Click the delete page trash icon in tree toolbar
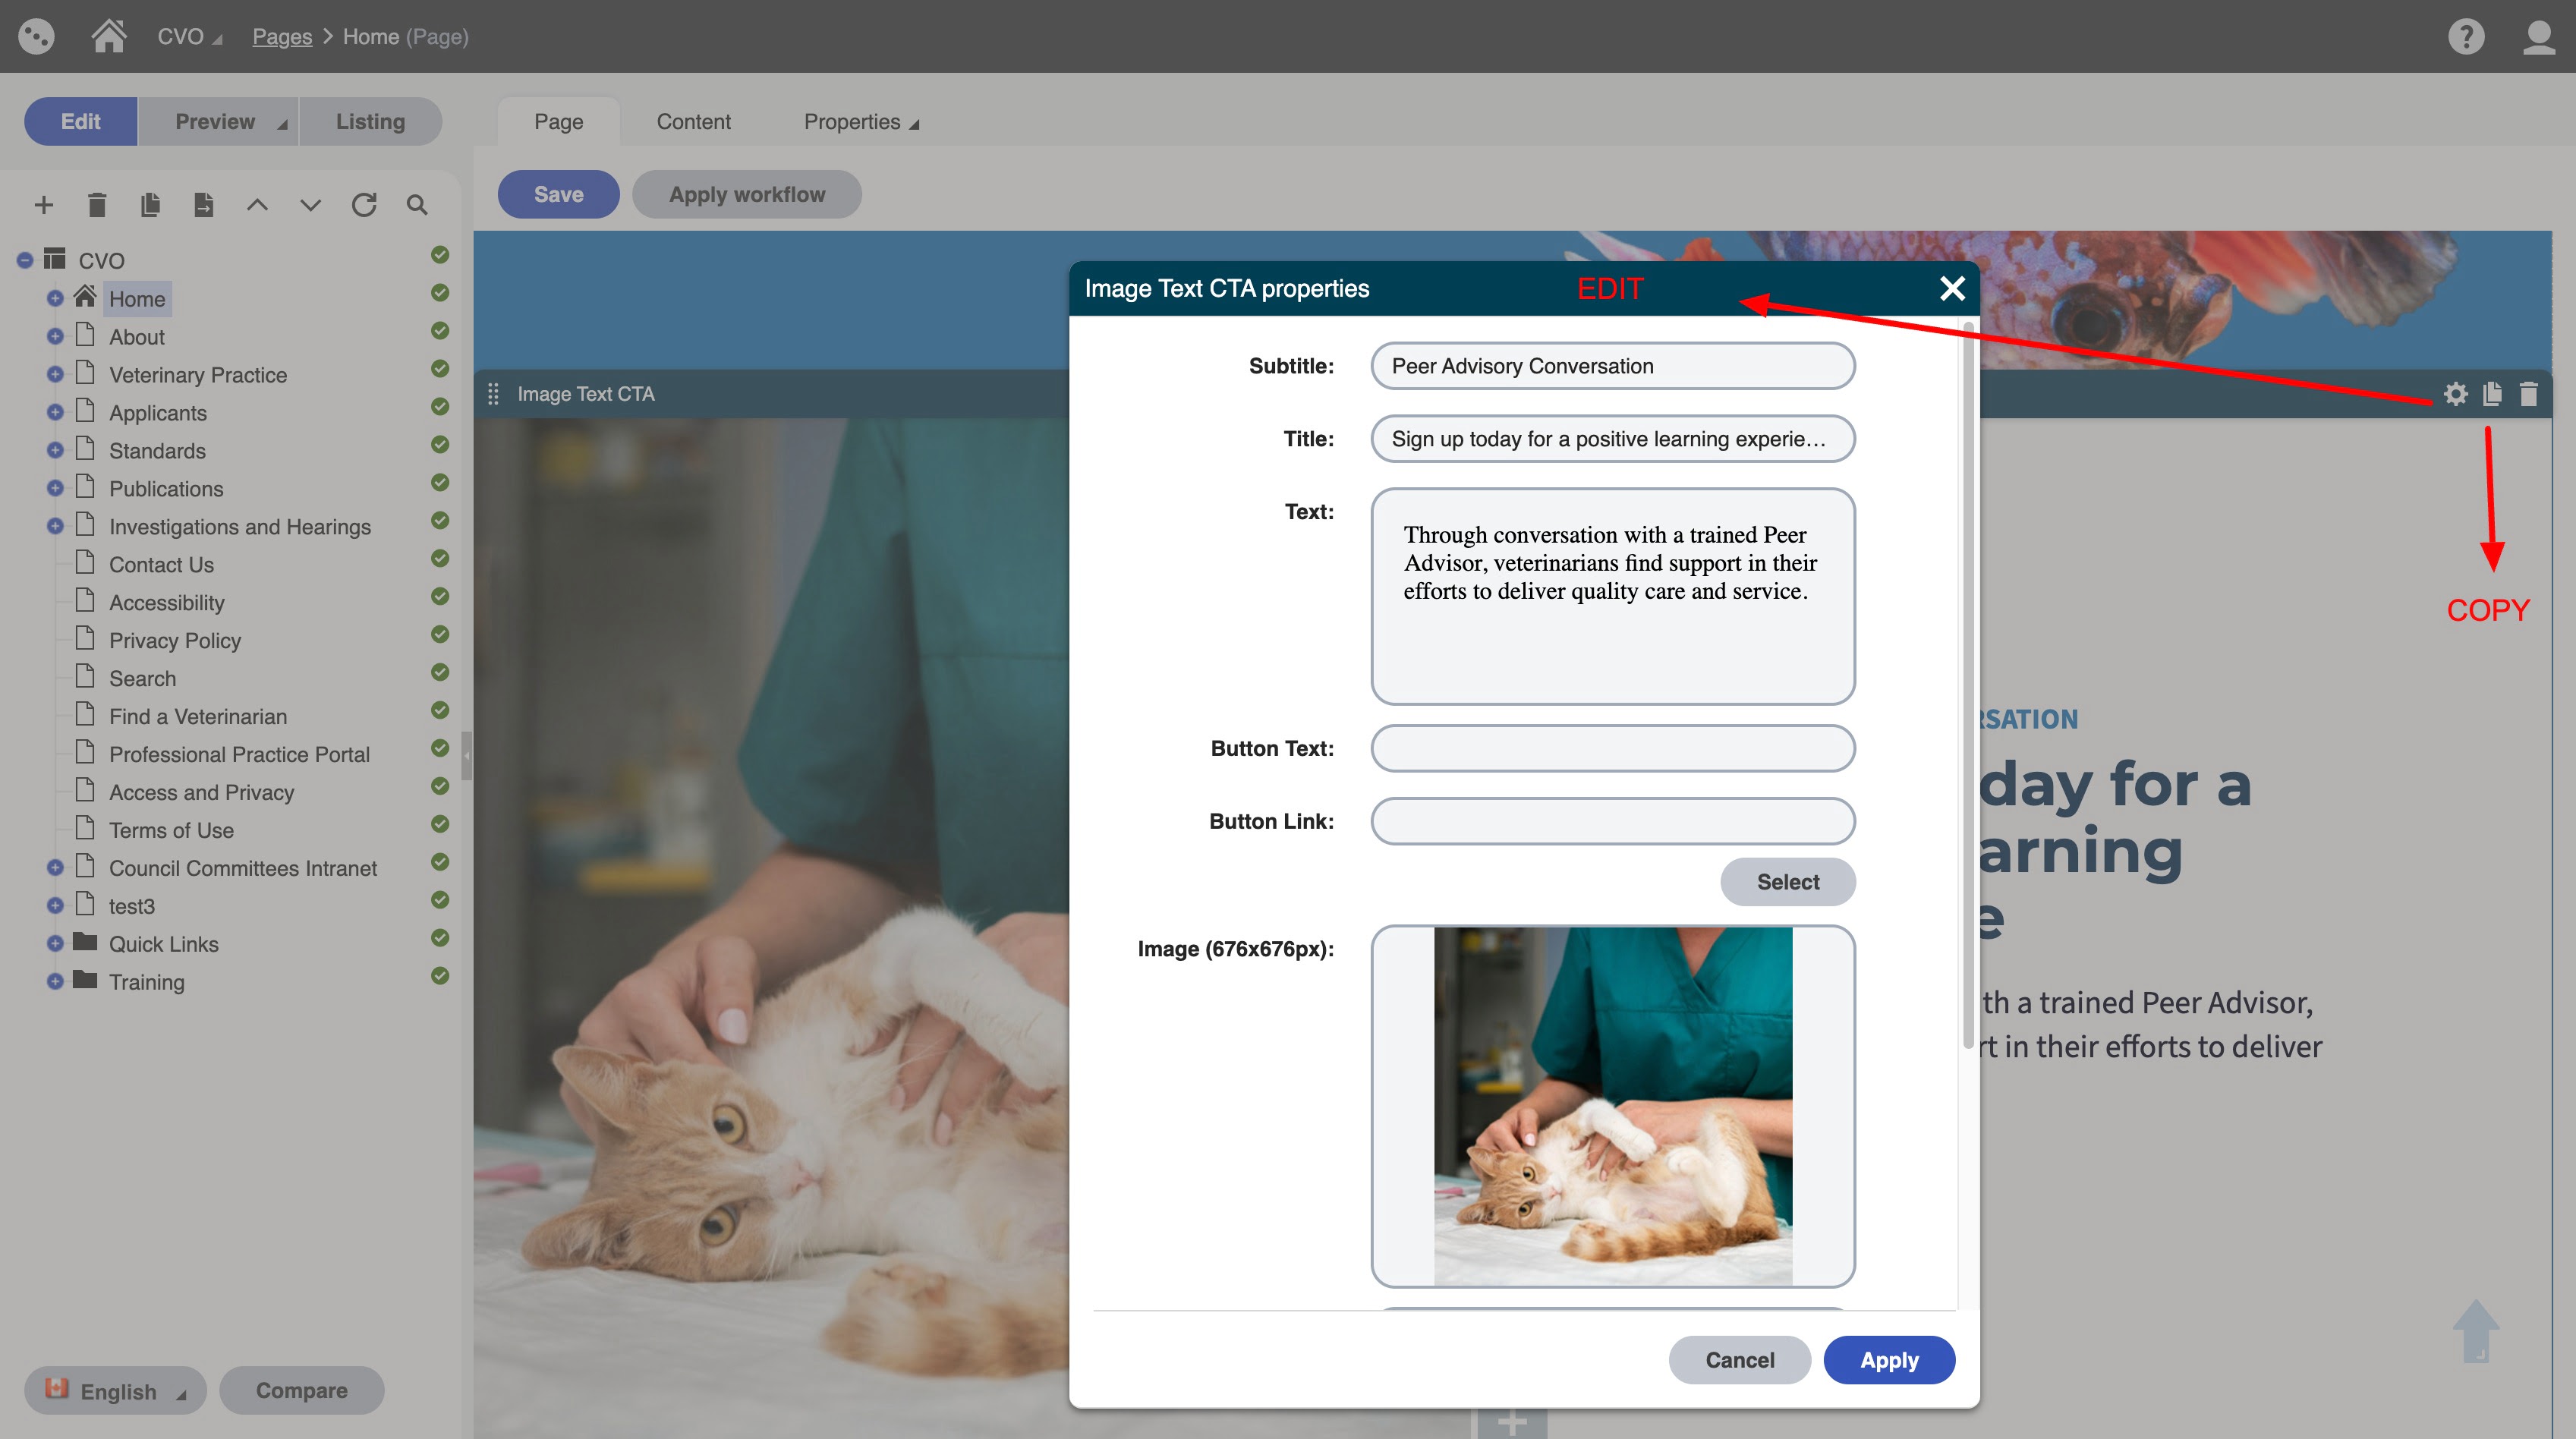The width and height of the screenshot is (2576, 1439). [97, 205]
